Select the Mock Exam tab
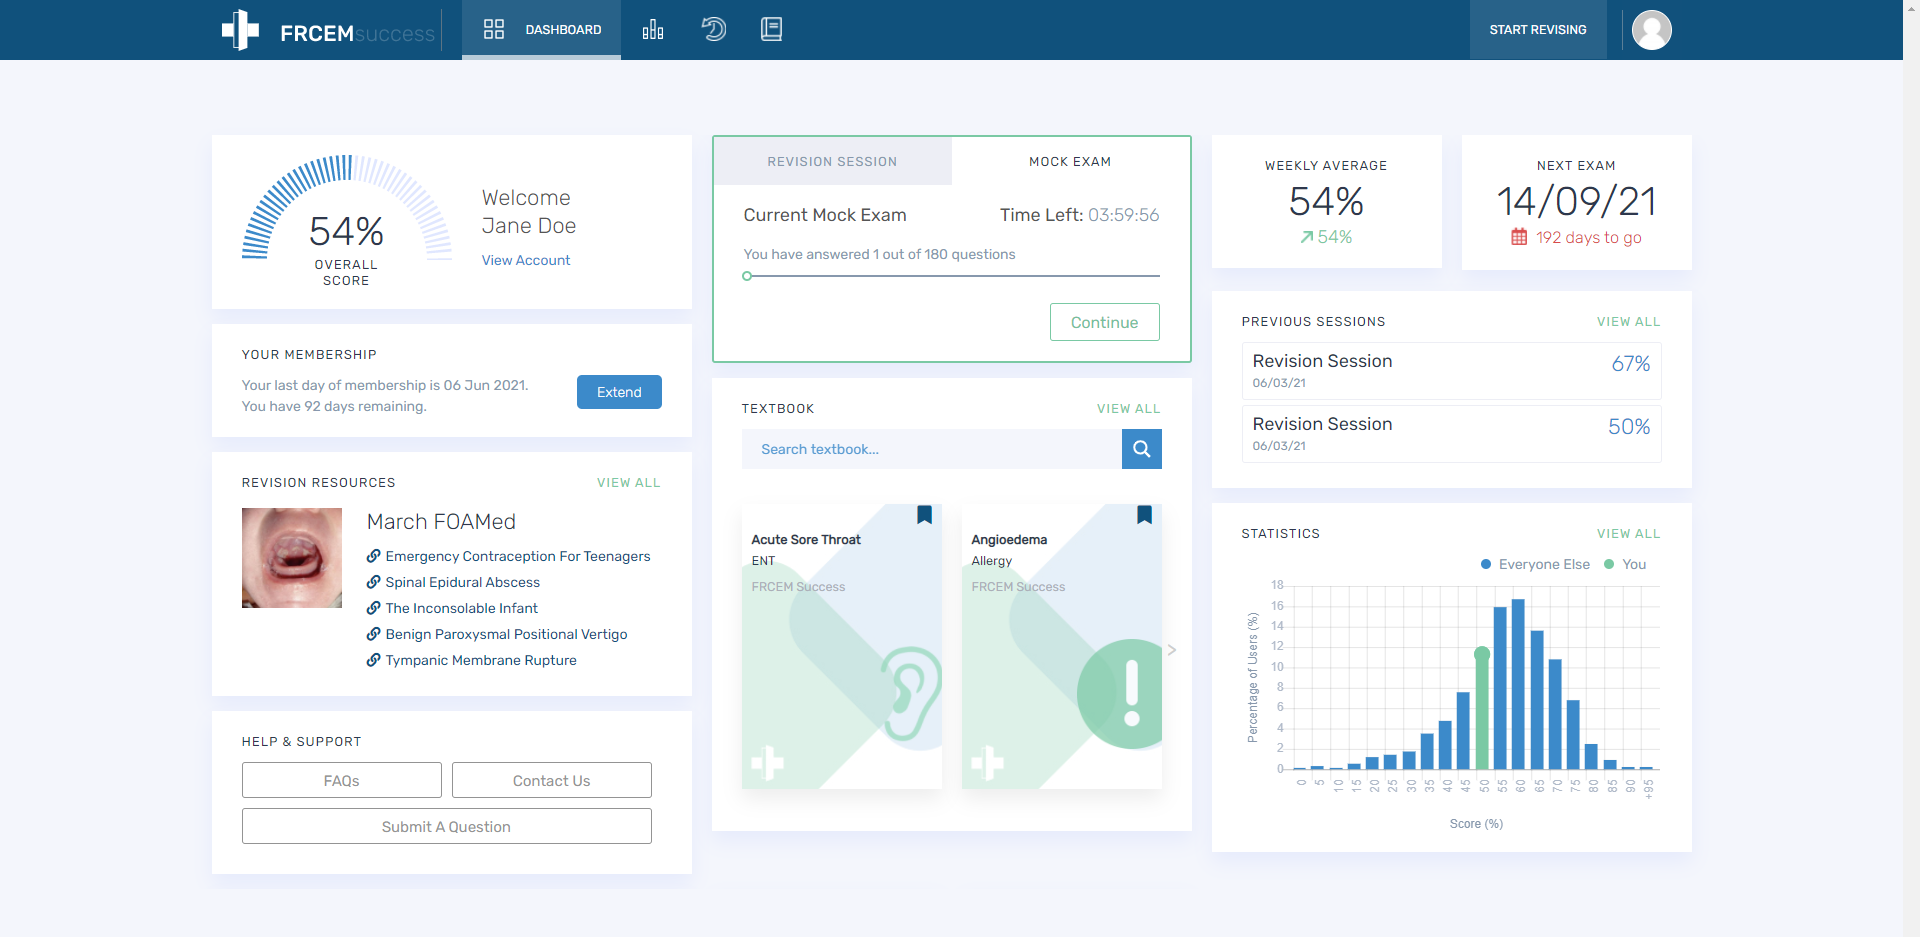Viewport: 1920px width, 937px height. pyautogui.click(x=1070, y=162)
